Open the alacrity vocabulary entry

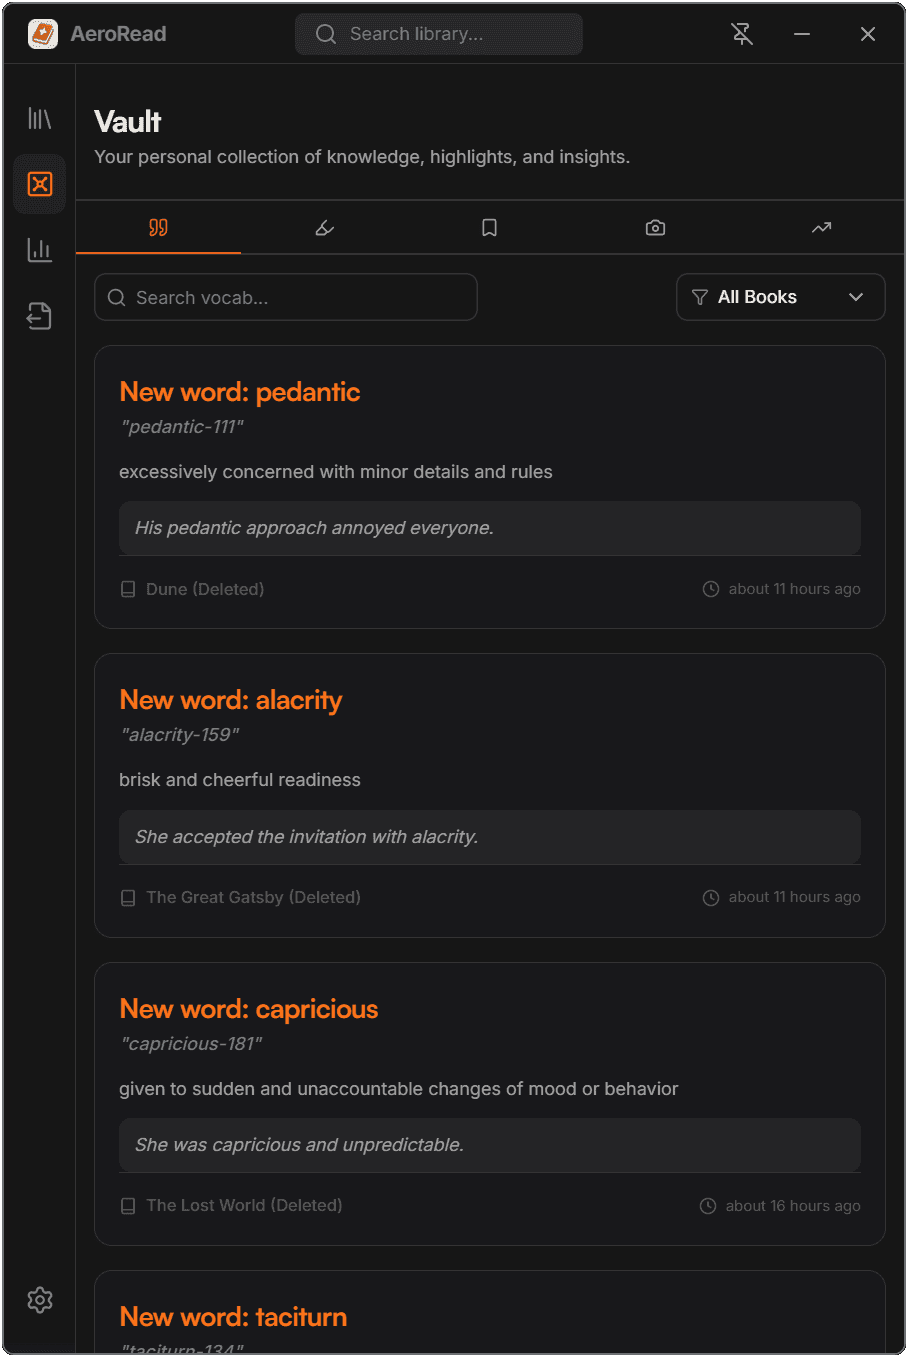231,699
